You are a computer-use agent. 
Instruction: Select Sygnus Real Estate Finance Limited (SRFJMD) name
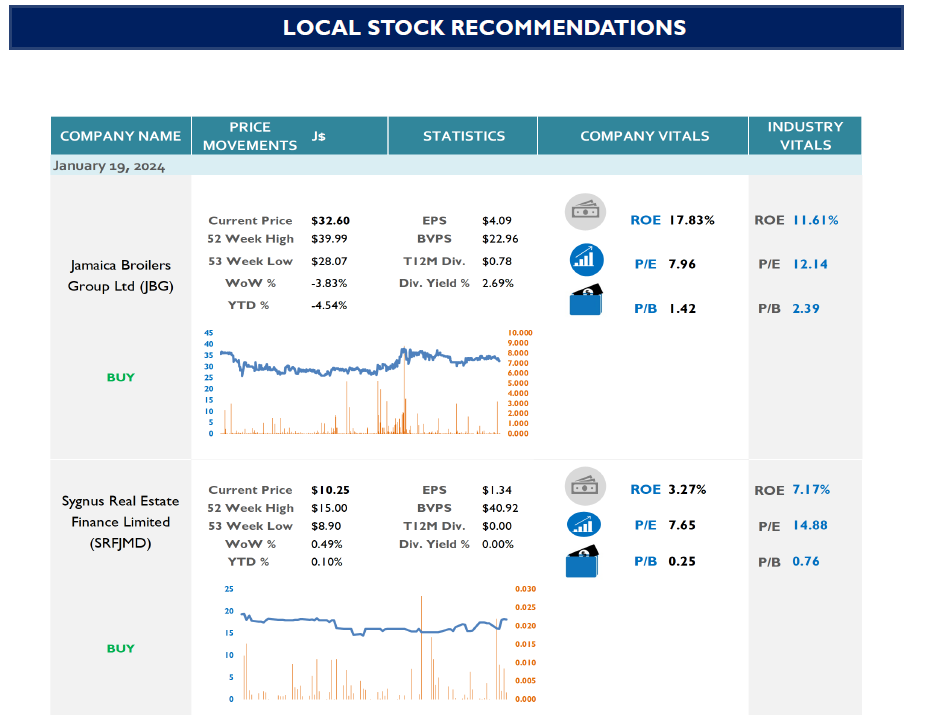pos(120,522)
